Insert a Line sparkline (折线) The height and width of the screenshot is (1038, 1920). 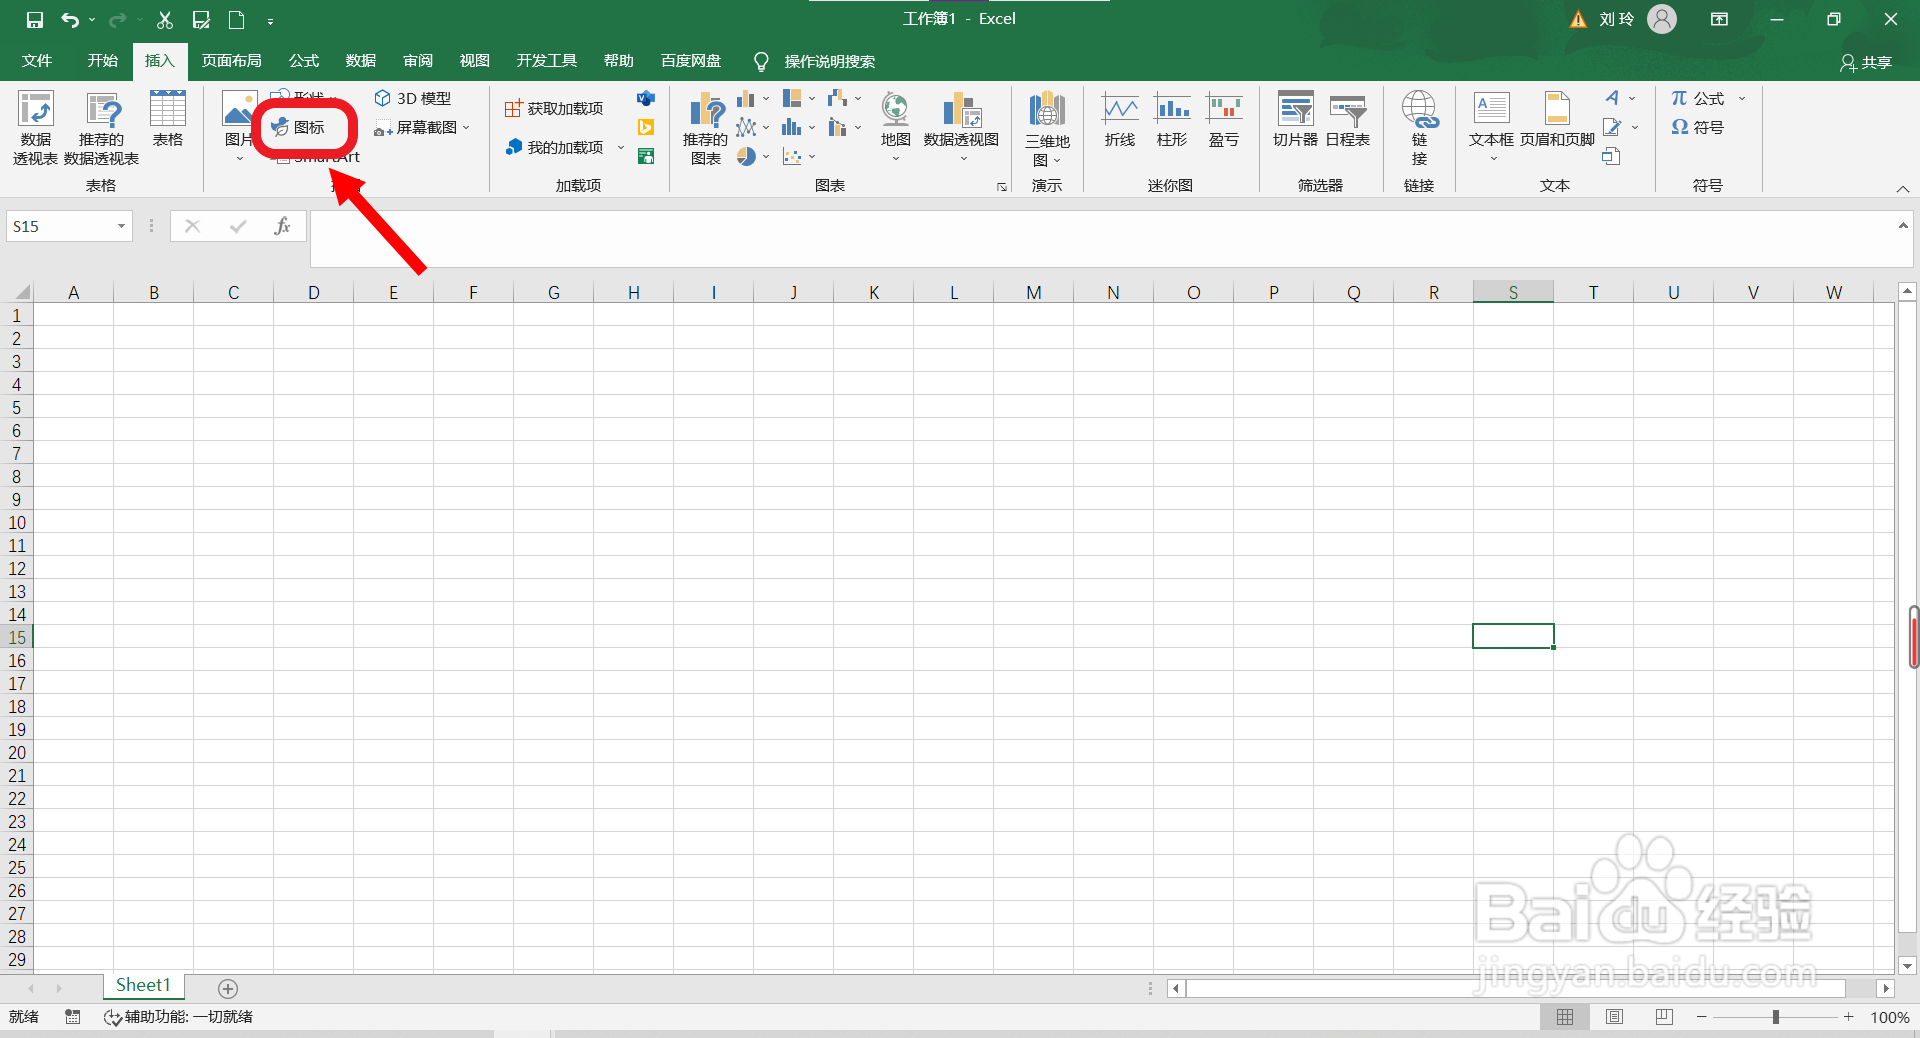coord(1120,120)
